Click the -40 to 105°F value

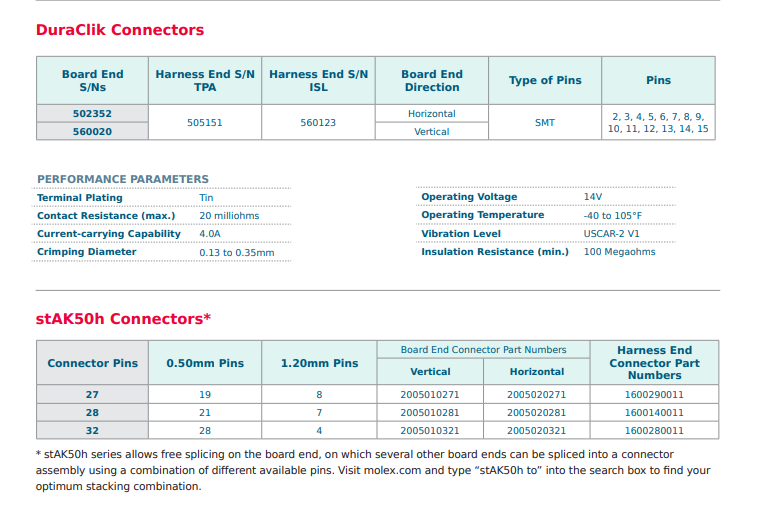tap(613, 215)
